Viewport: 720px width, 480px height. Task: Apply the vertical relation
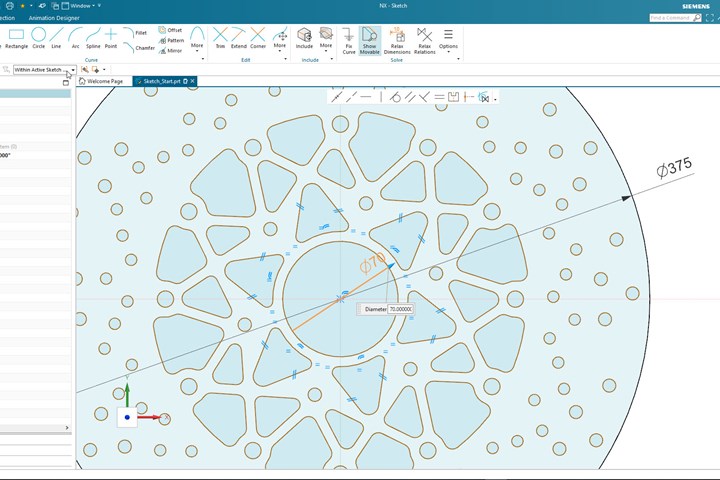[x=381, y=97]
